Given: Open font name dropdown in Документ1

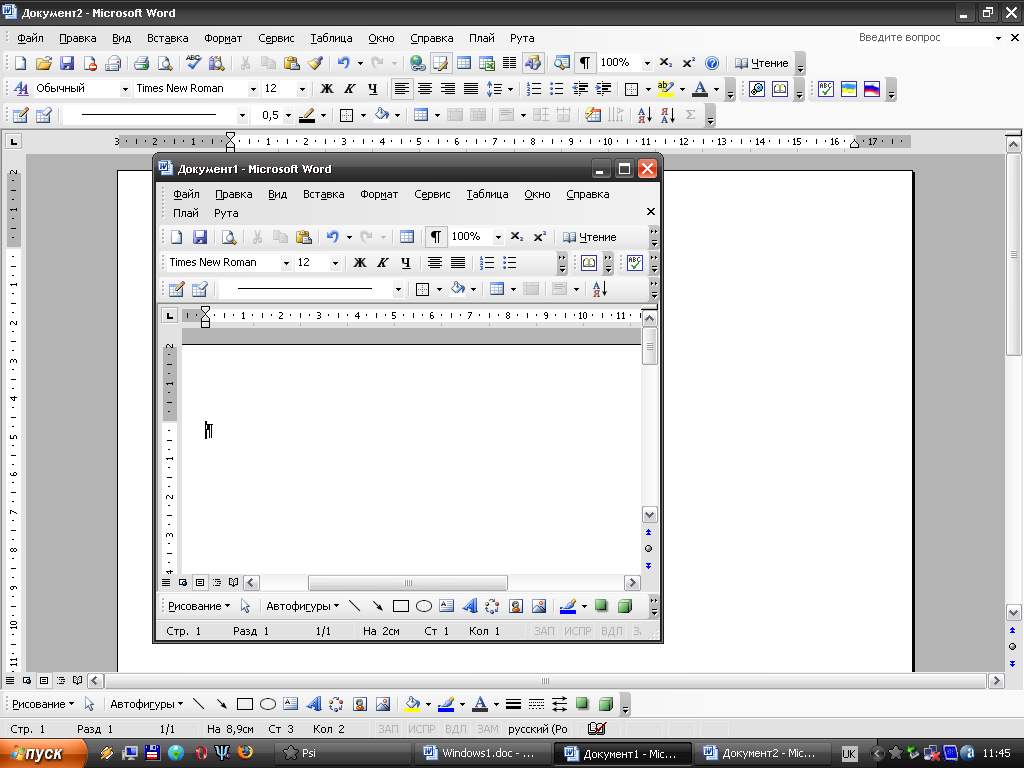Looking at the screenshot, I should click(286, 263).
